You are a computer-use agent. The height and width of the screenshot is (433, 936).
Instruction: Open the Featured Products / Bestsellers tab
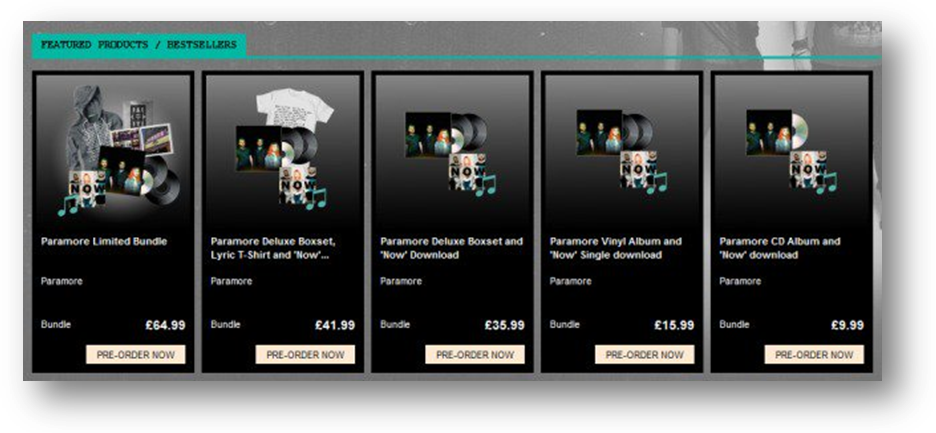coord(138,45)
